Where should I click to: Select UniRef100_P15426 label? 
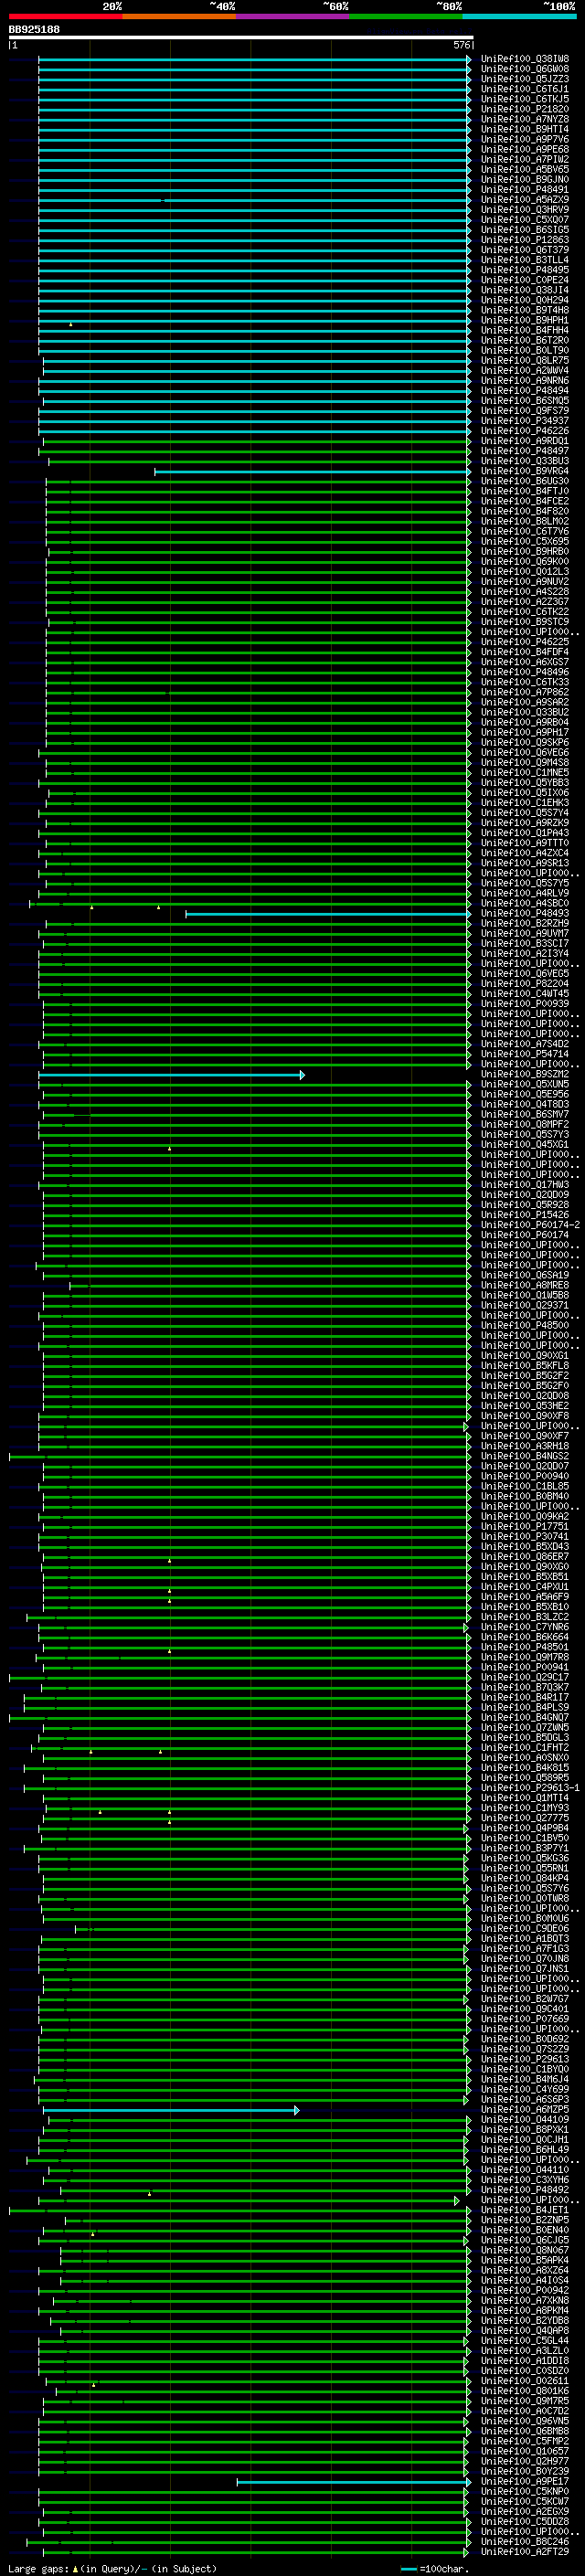tap(524, 1215)
